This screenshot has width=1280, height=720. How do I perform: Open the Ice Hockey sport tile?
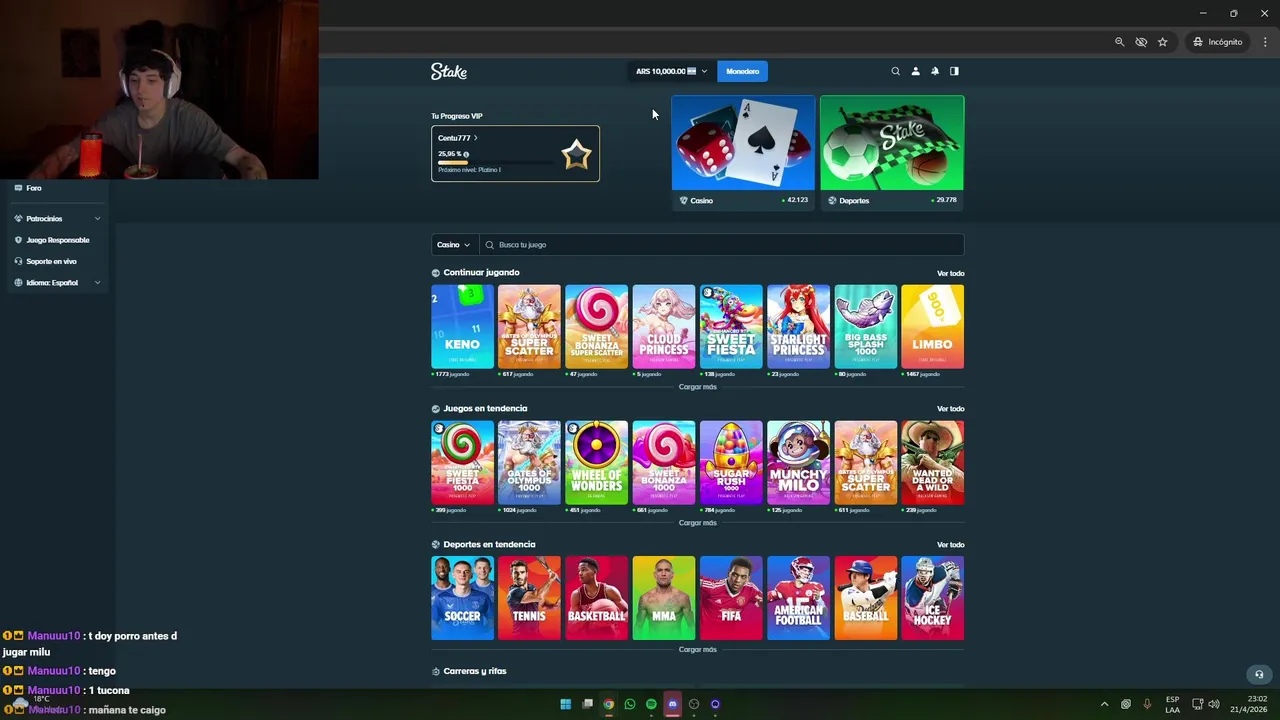click(932, 598)
